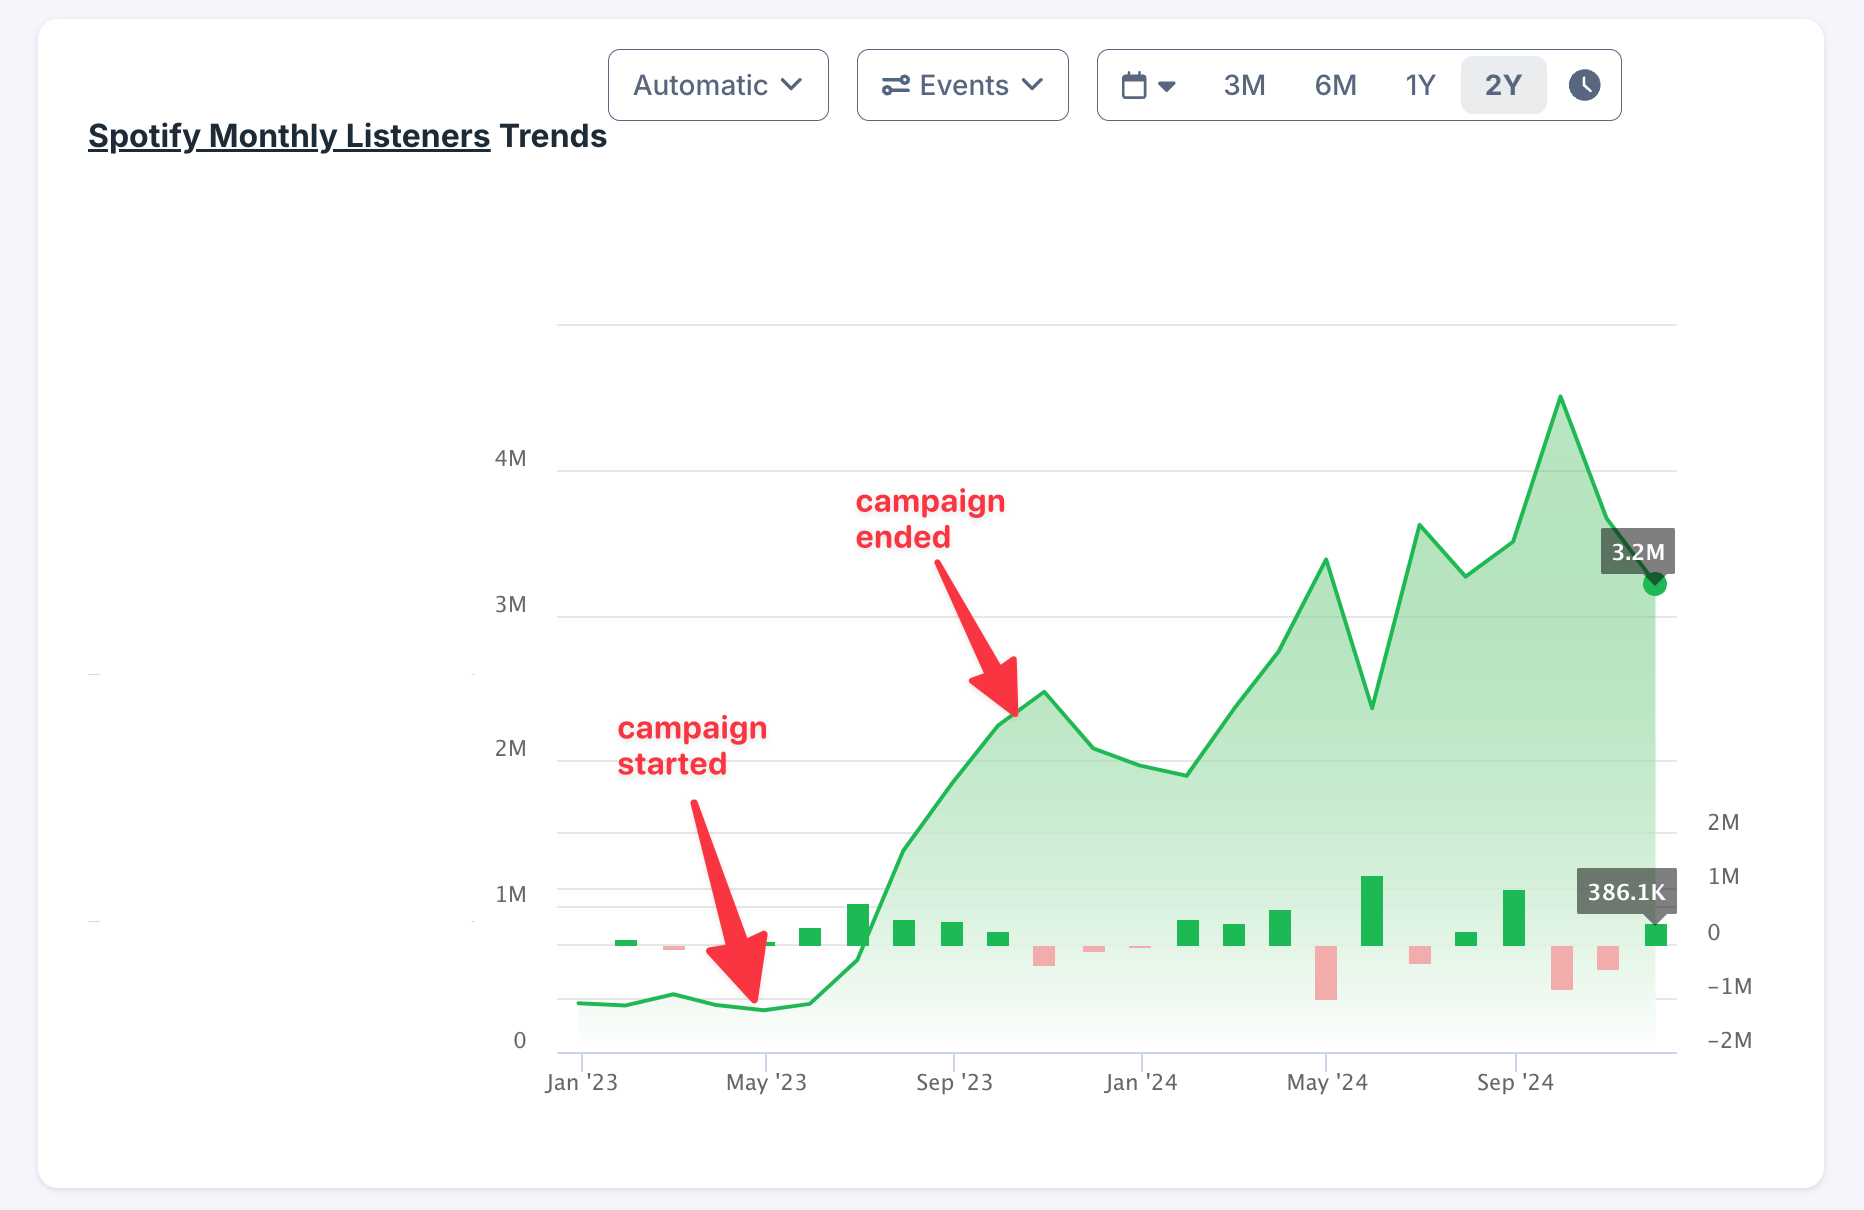Viewport: 1864px width, 1210px height.
Task: Click the largest pink bar at May '24
Action: [x=1326, y=972]
